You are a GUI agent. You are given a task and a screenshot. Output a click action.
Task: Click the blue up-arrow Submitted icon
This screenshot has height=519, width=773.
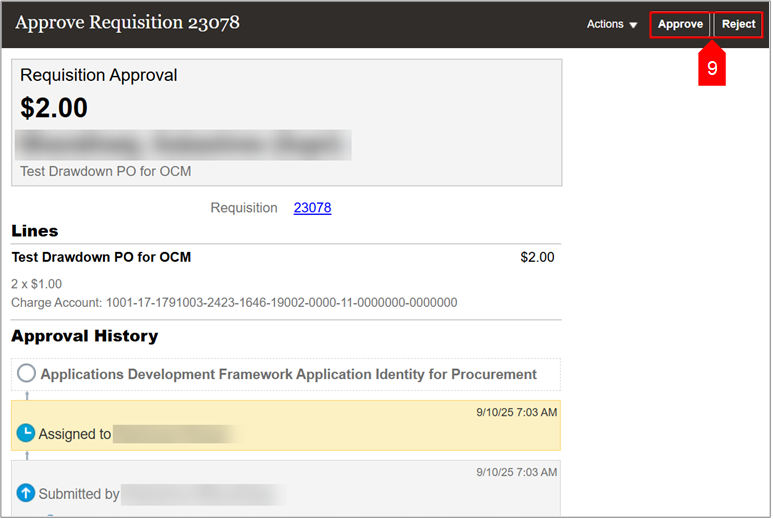[x=26, y=493]
